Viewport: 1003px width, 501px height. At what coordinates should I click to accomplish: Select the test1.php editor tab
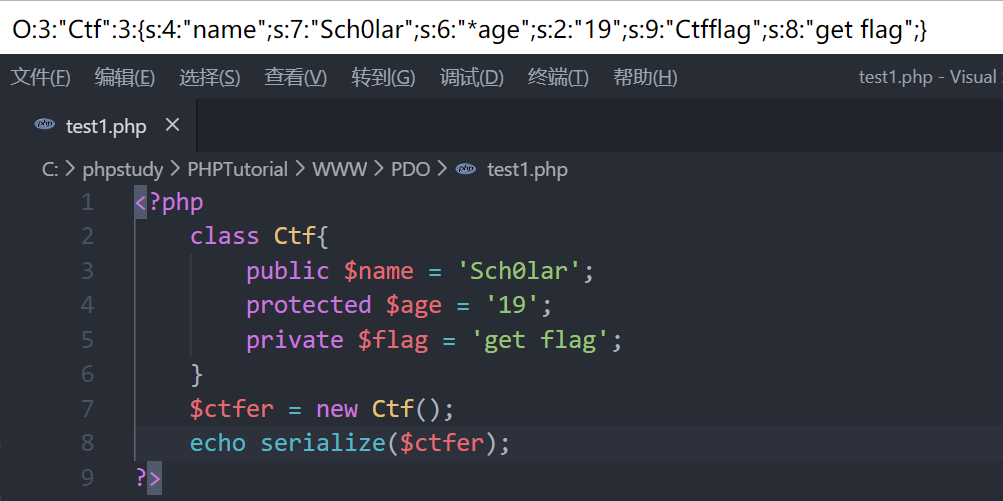coord(105,126)
